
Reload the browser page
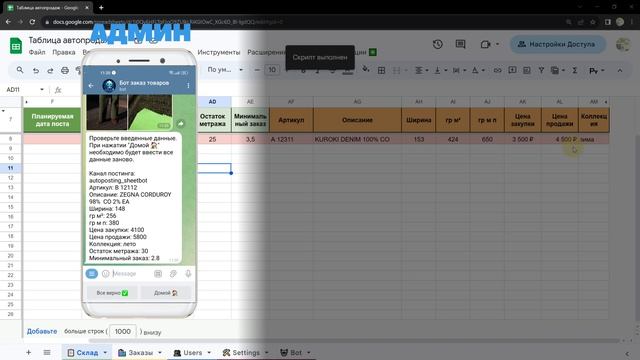click(32, 22)
